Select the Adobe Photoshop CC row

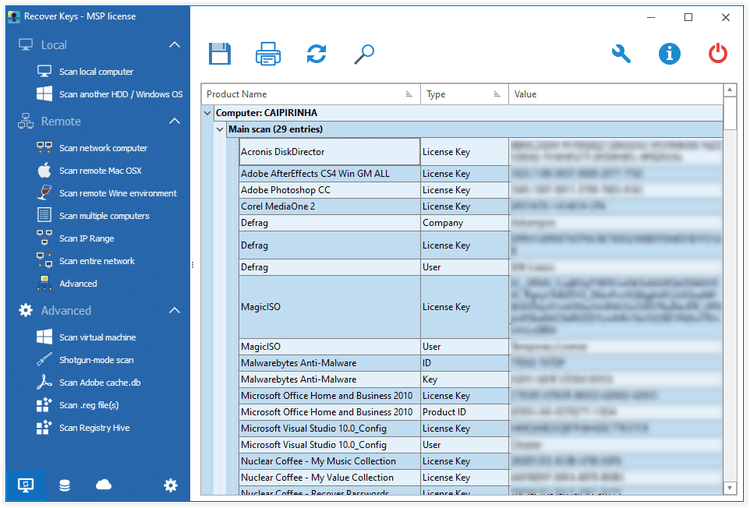tap(329, 189)
